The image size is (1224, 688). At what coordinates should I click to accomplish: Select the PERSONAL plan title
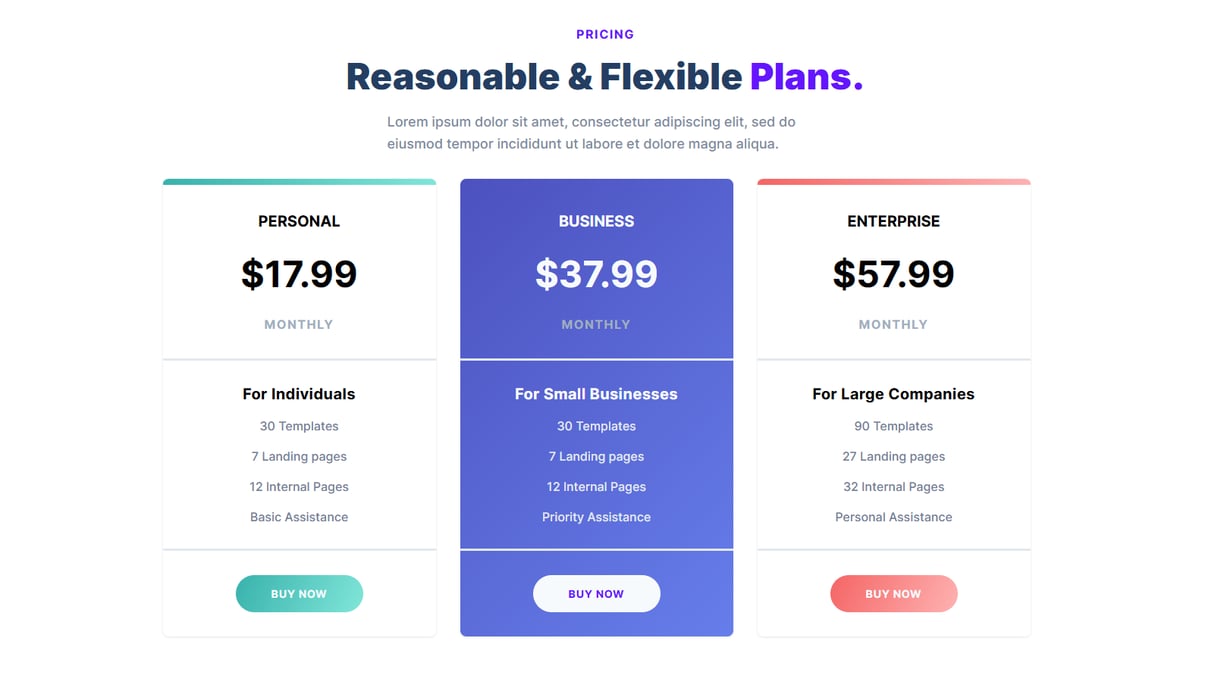[x=299, y=221]
